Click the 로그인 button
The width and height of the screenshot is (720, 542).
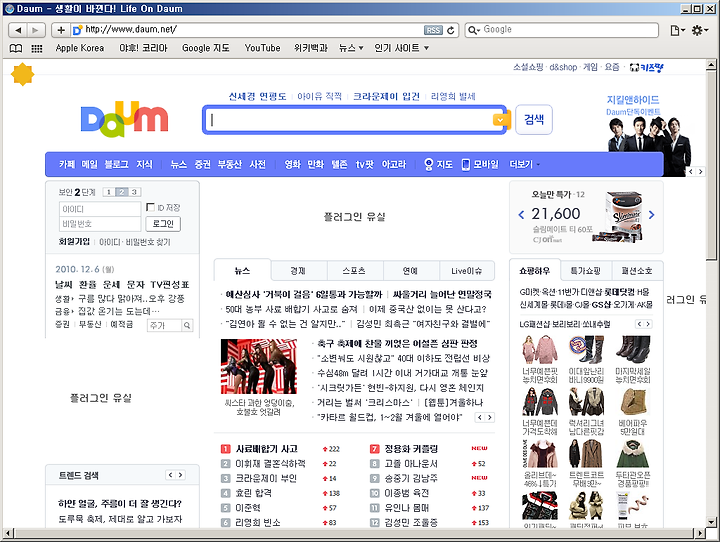163,224
